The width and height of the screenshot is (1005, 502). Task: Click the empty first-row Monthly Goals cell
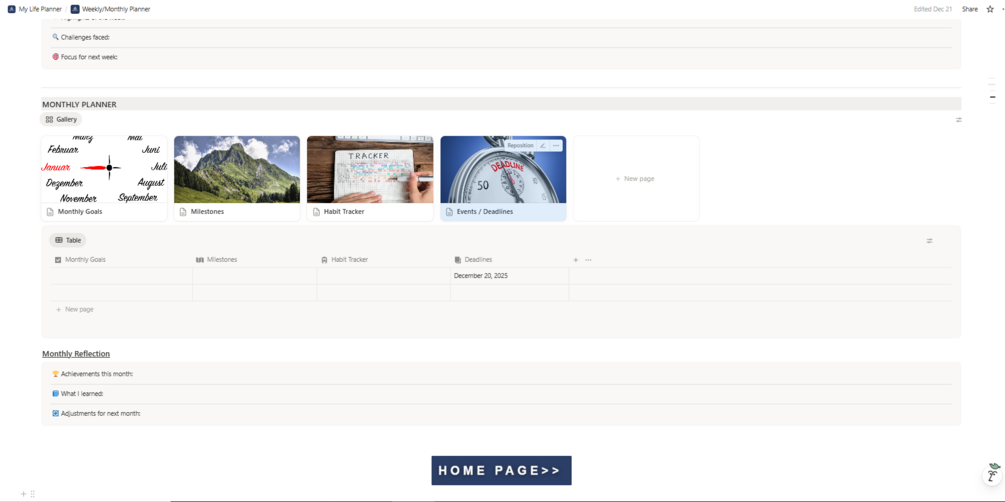122,276
